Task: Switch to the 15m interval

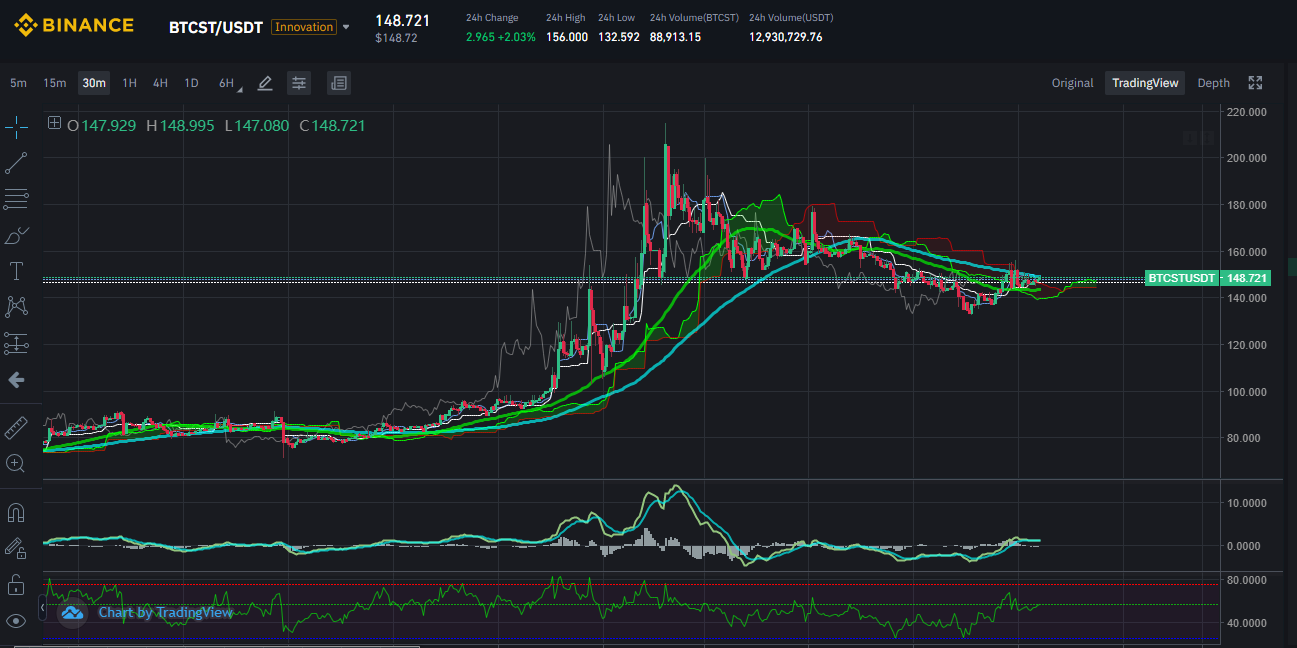Action: click(55, 83)
